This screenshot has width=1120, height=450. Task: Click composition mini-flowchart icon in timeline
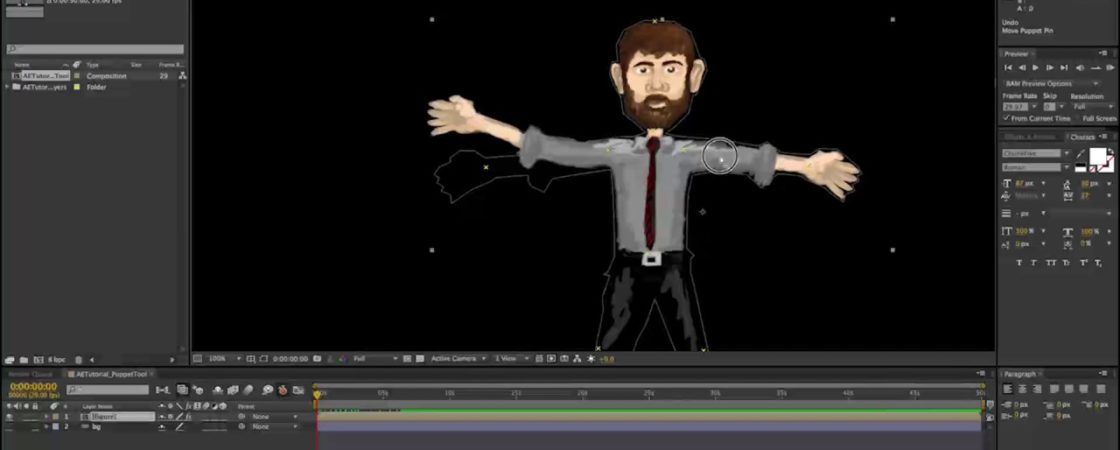click(x=162, y=389)
